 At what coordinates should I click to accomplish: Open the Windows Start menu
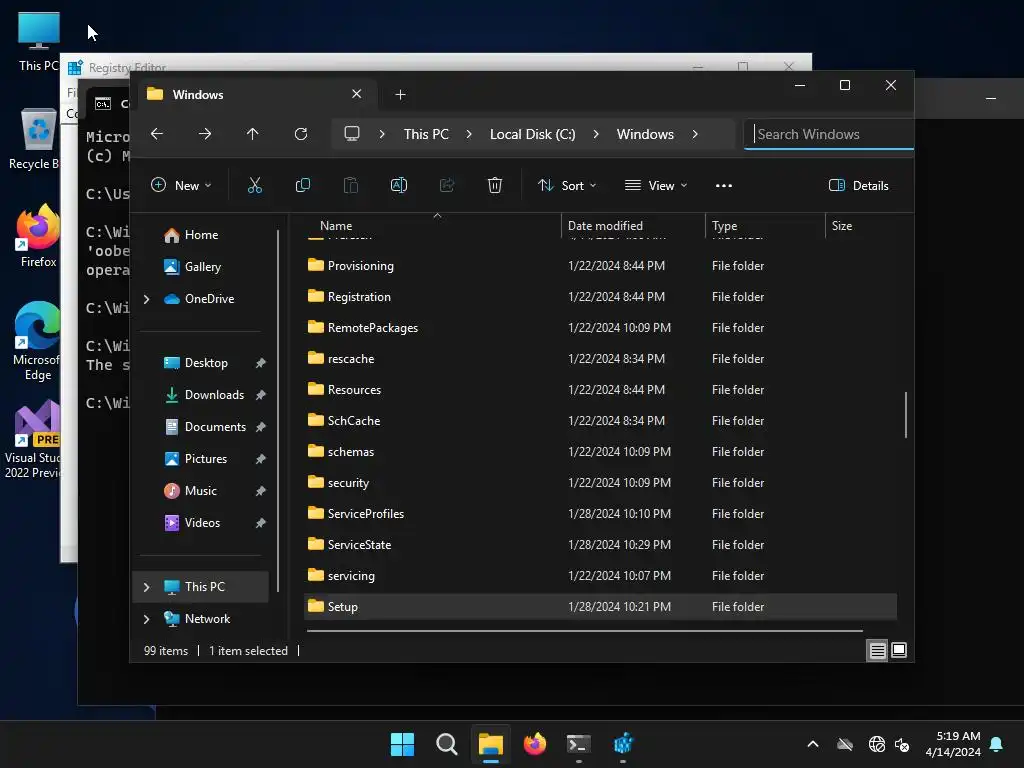(x=402, y=744)
